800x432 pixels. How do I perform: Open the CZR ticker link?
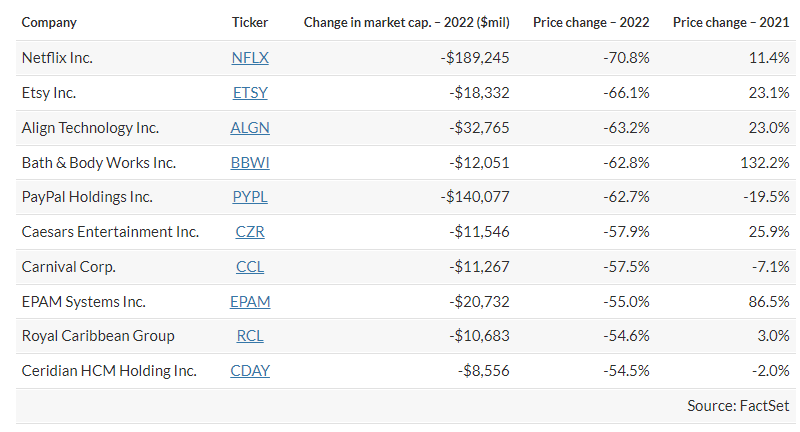point(249,232)
